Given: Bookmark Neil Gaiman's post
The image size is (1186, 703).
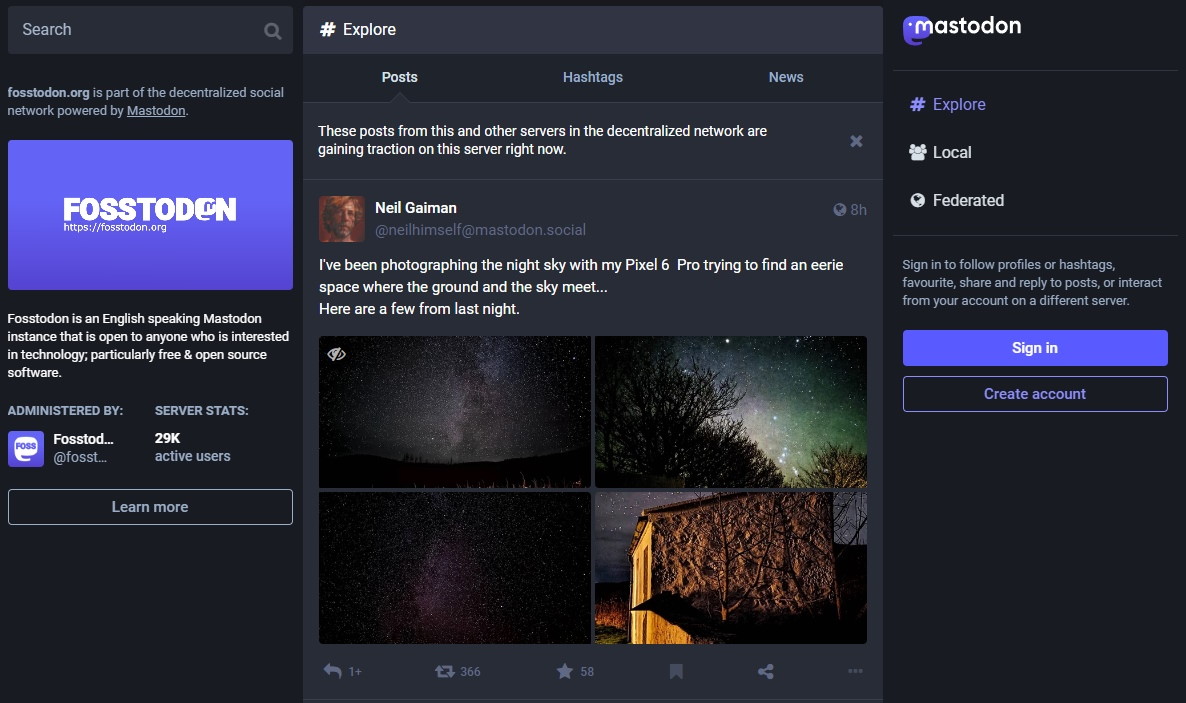Looking at the screenshot, I should pos(676,671).
